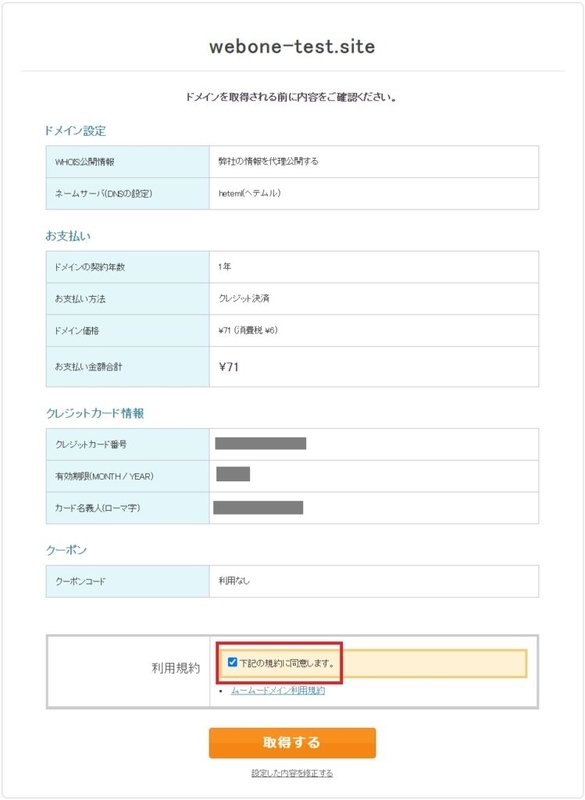Select the webone-test.site domain heading
The image size is (585, 800).
[x=292, y=46]
